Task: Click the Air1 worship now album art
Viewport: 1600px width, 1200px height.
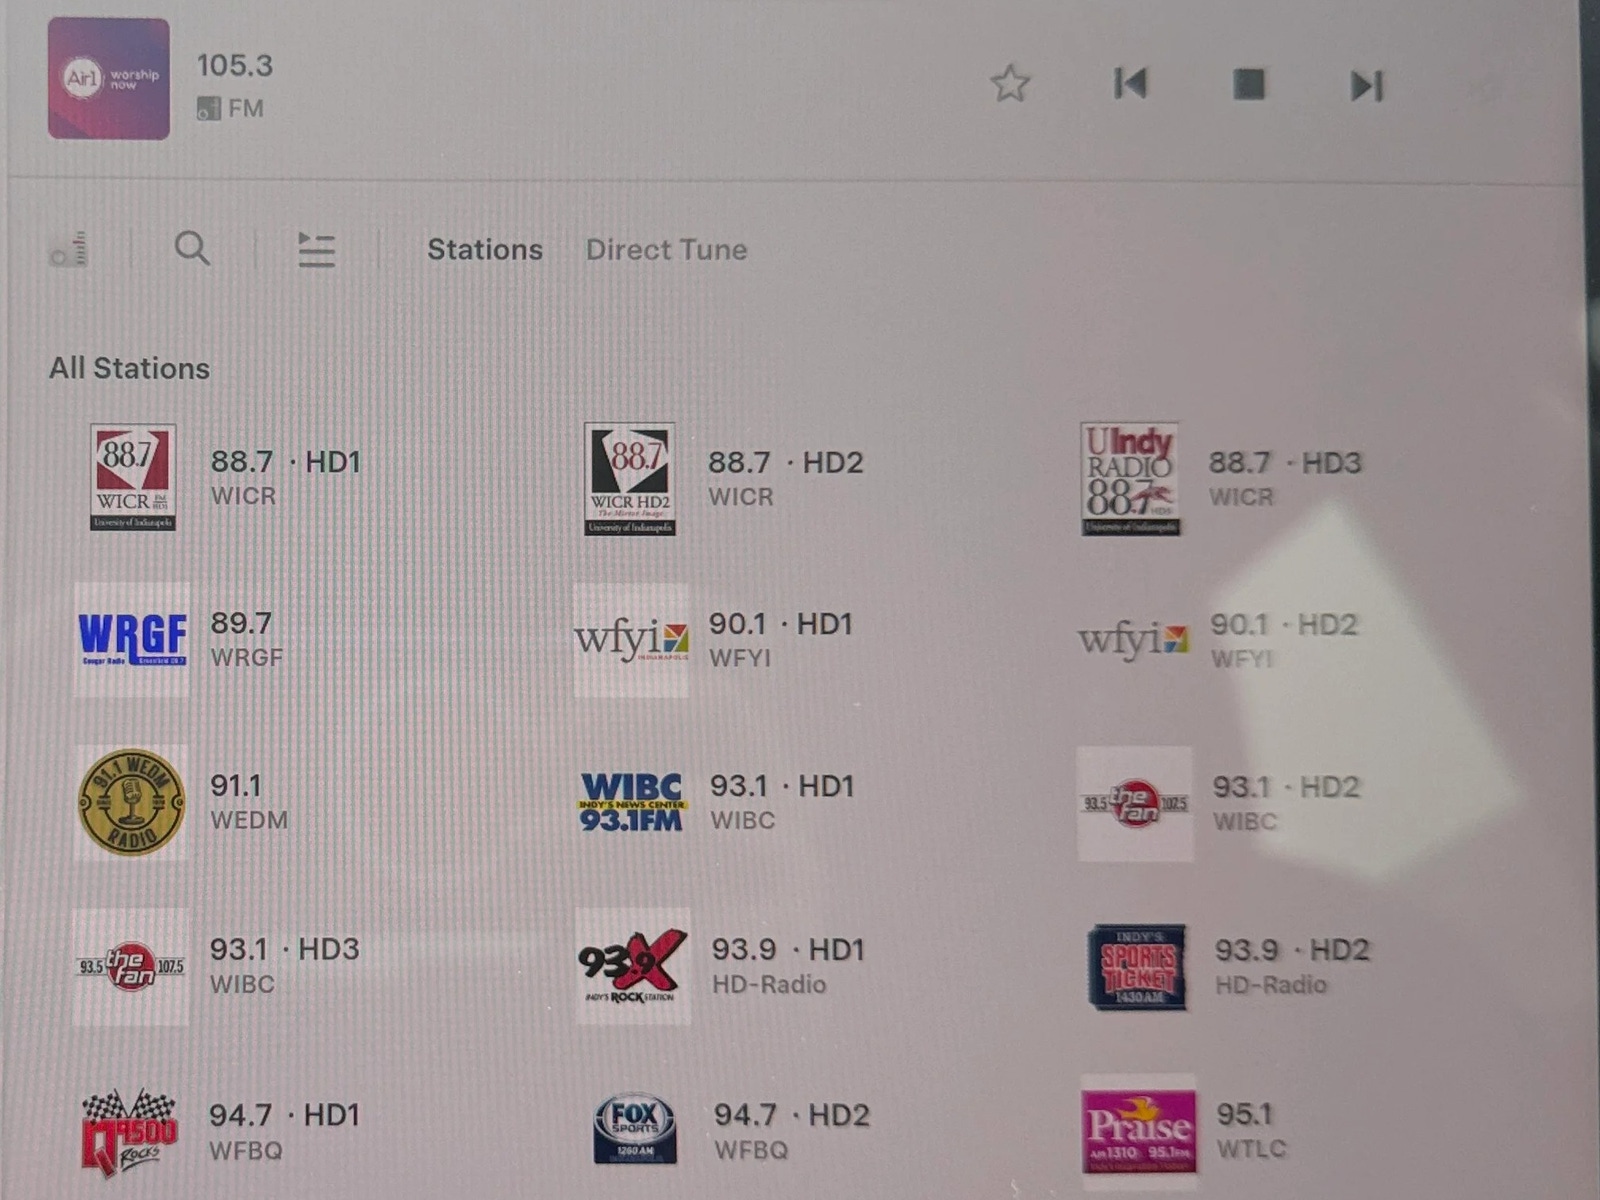Action: 109,79
